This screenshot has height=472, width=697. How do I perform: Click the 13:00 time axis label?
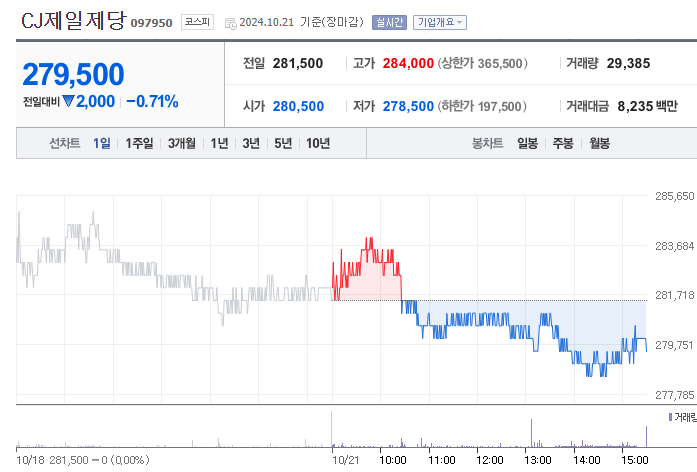pyautogui.click(x=538, y=460)
